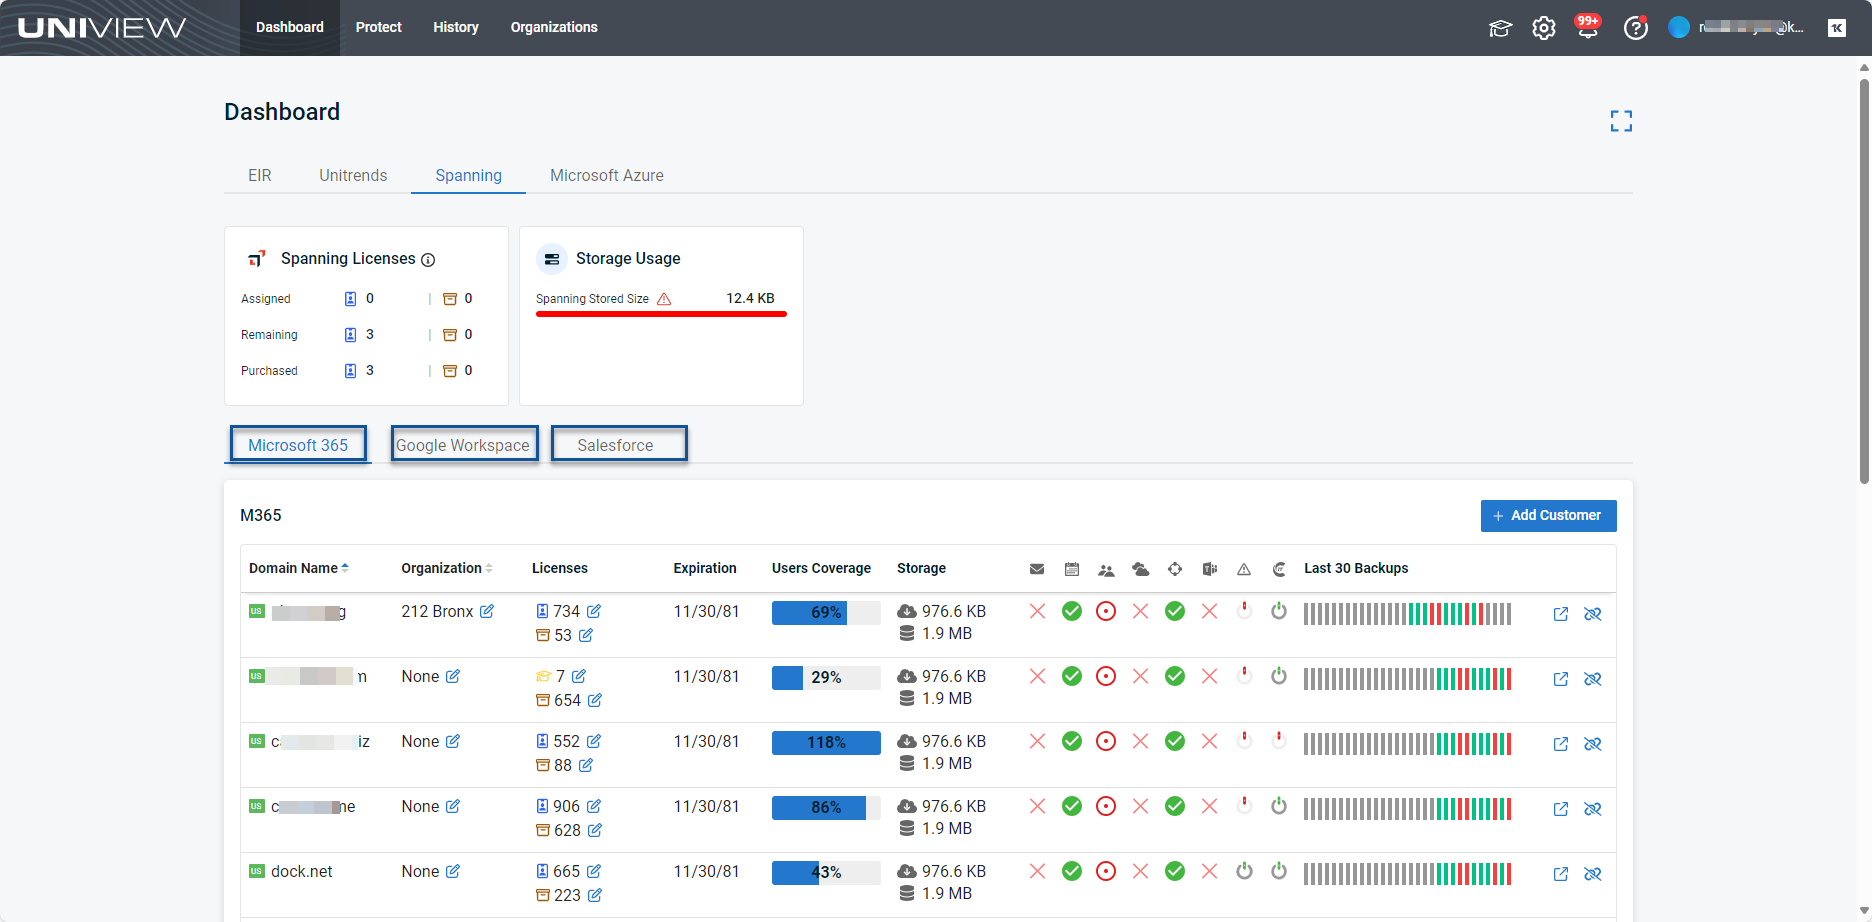Click the page vertical scrollbar
This screenshot has width=1872, height=922.
tap(1864, 280)
